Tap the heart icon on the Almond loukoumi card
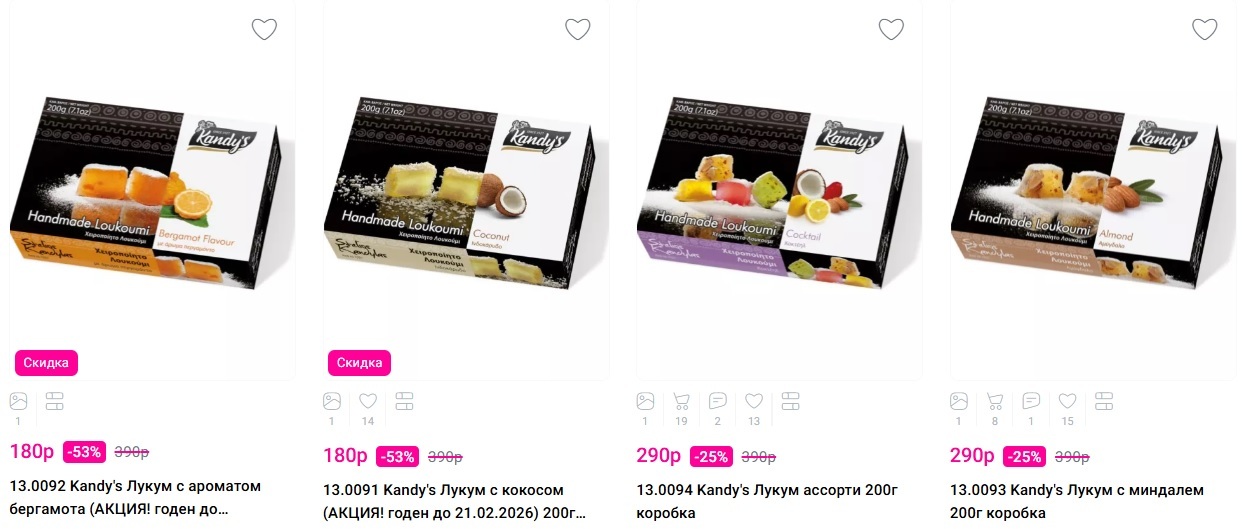The image size is (1244, 529). [1205, 29]
